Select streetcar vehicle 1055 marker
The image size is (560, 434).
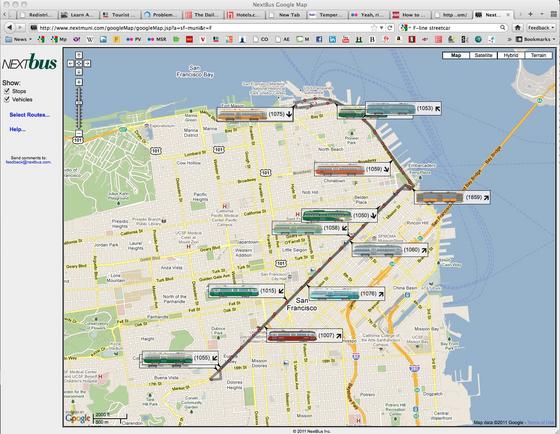[180, 358]
